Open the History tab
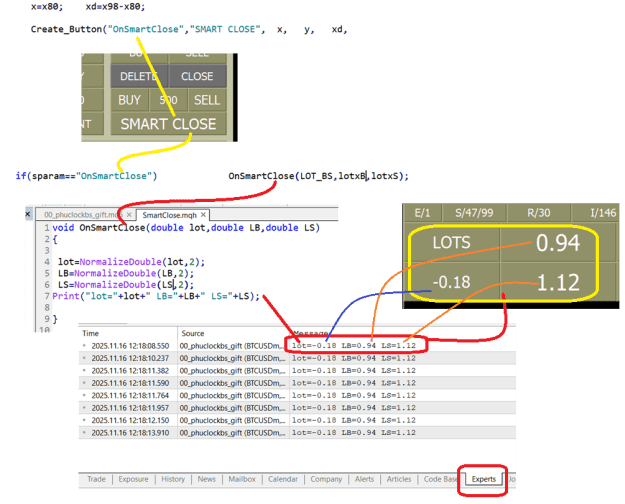625x504 pixels. (173, 479)
